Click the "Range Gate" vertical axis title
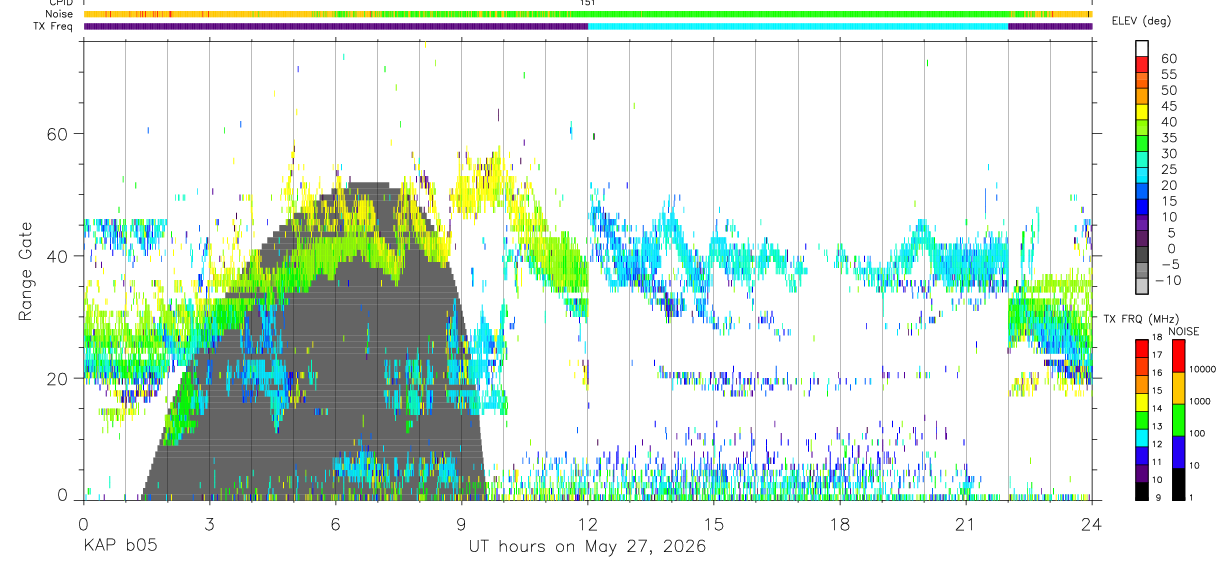The height and width of the screenshot is (567, 1228). [25, 272]
